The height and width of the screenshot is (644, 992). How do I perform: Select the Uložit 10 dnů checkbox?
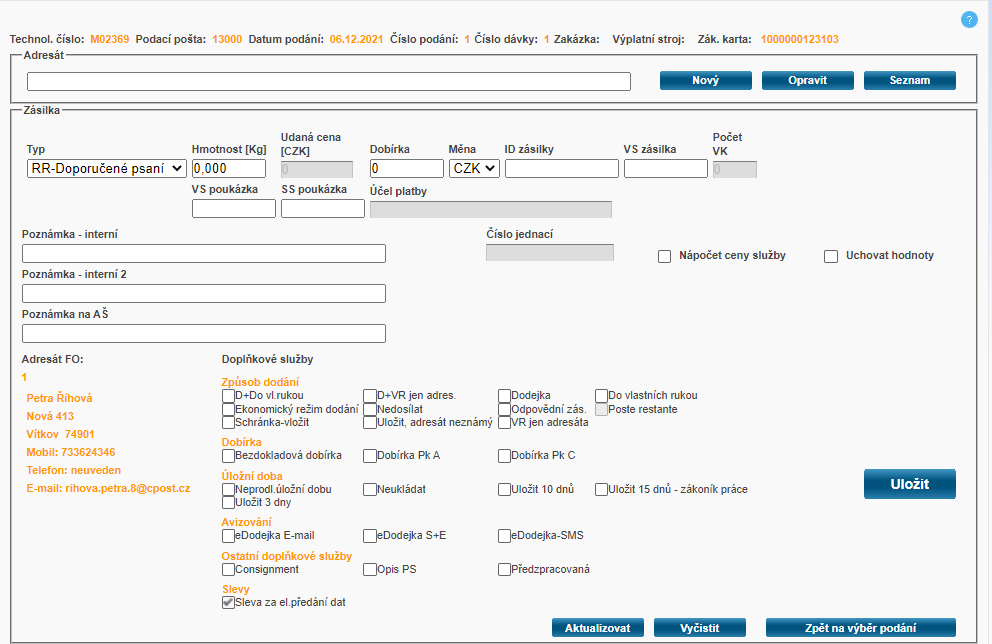pyautogui.click(x=505, y=490)
